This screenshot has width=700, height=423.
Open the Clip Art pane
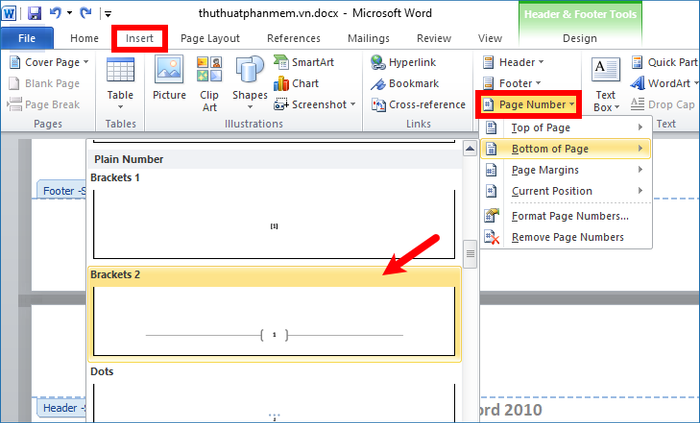pyautogui.click(x=209, y=84)
